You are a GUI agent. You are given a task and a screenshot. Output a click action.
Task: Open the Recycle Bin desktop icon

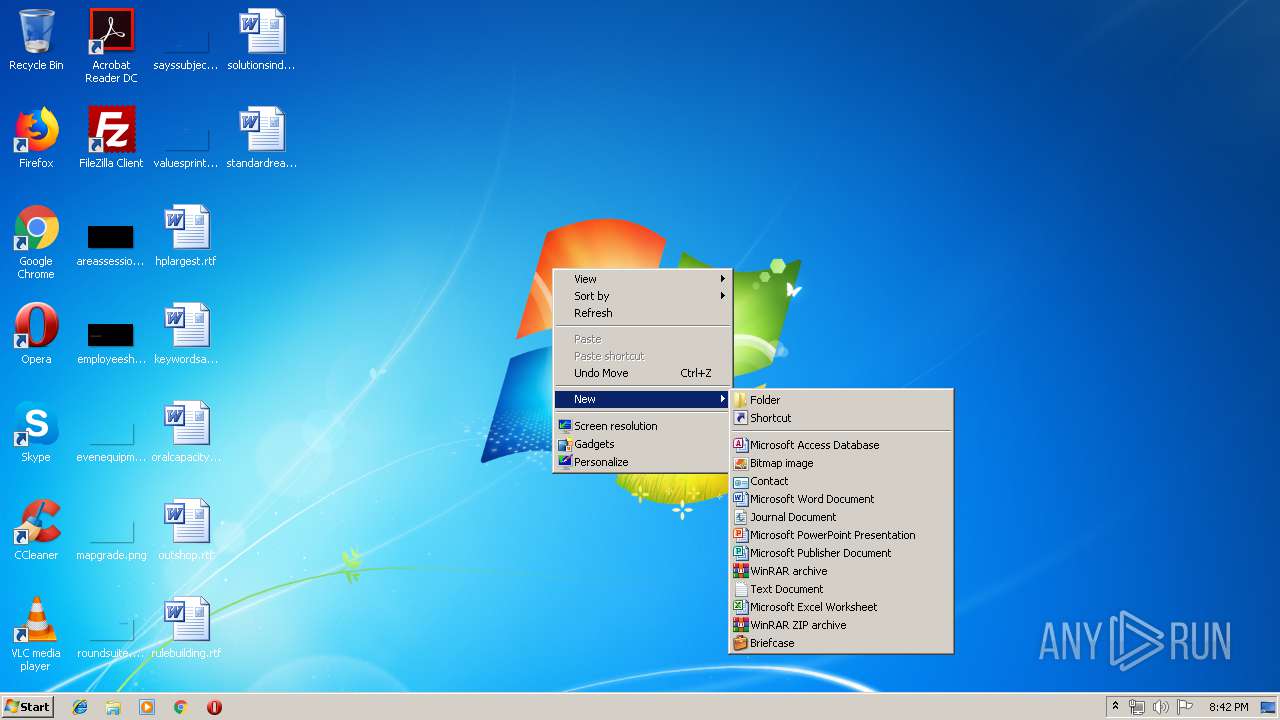pyautogui.click(x=36, y=41)
